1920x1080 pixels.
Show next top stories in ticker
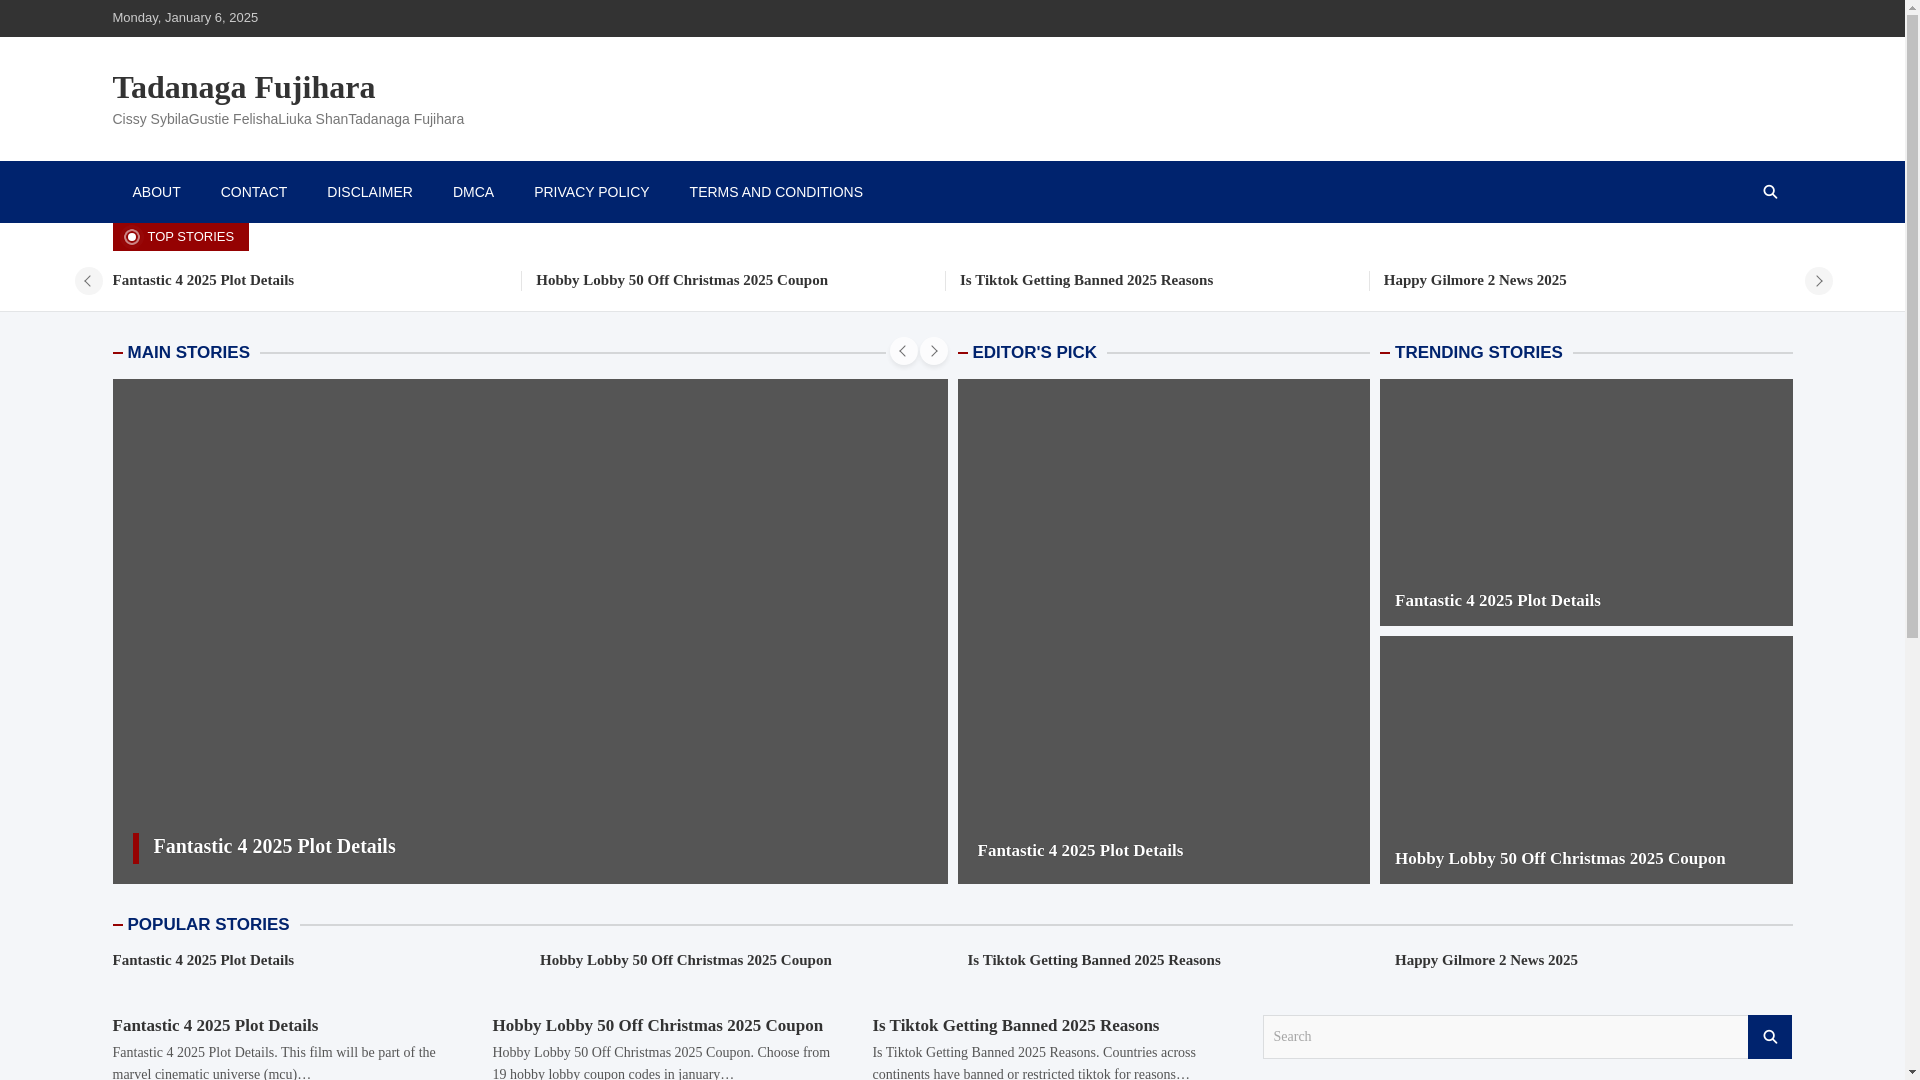click(1818, 281)
